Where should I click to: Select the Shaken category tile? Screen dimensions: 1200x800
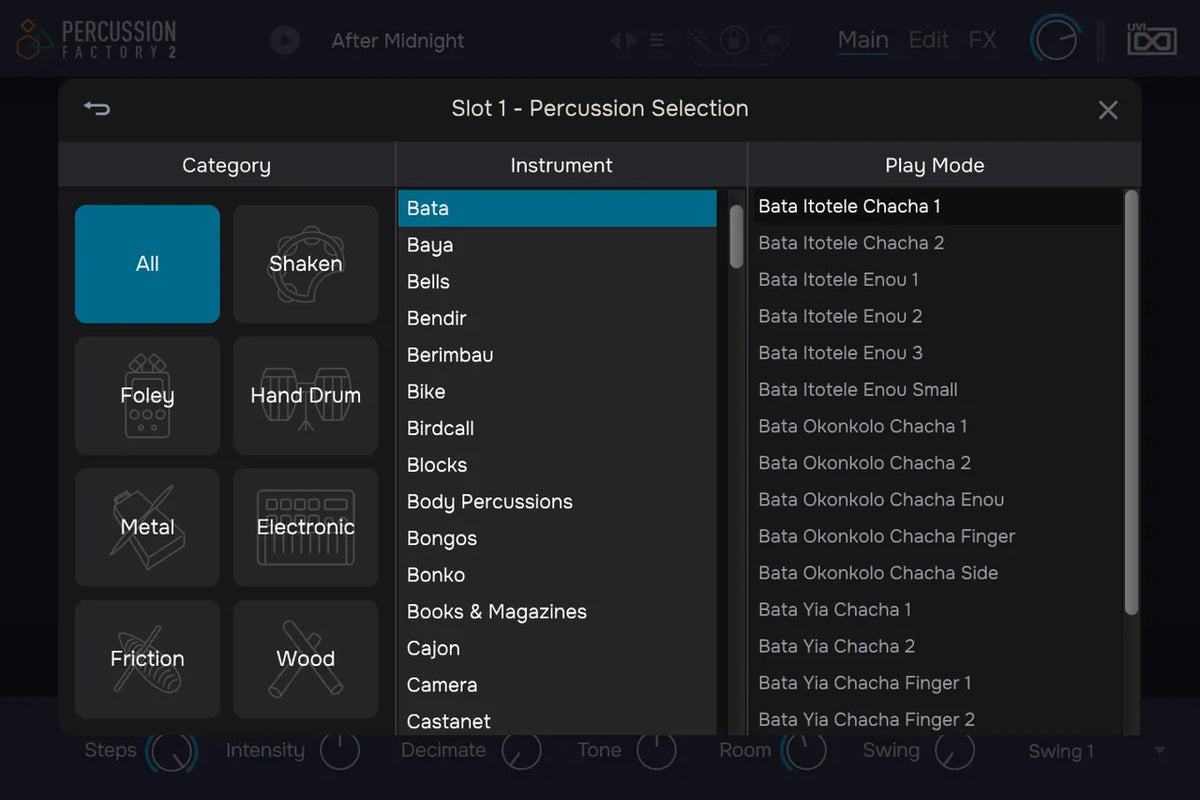coord(306,264)
